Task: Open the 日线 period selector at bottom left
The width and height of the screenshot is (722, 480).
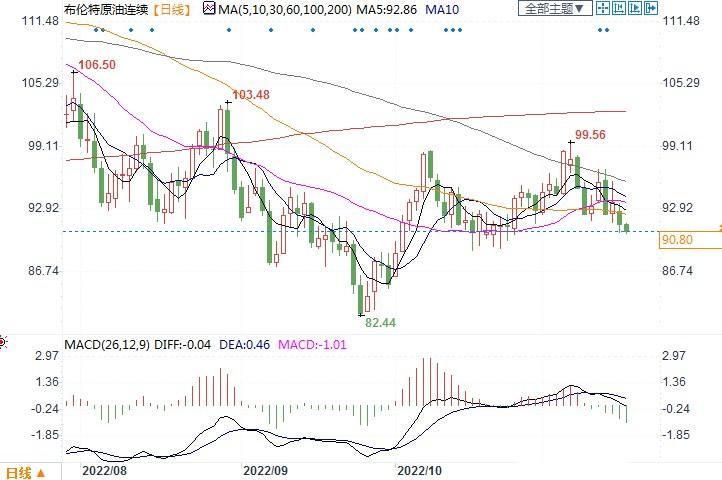Action: [18, 472]
